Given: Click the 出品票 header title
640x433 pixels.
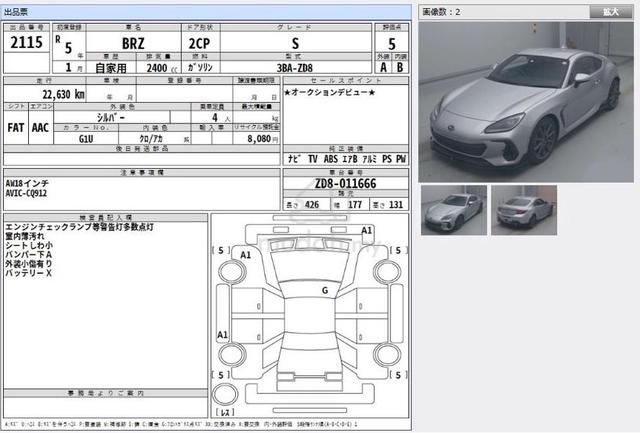Looking at the screenshot, I should point(16,12).
